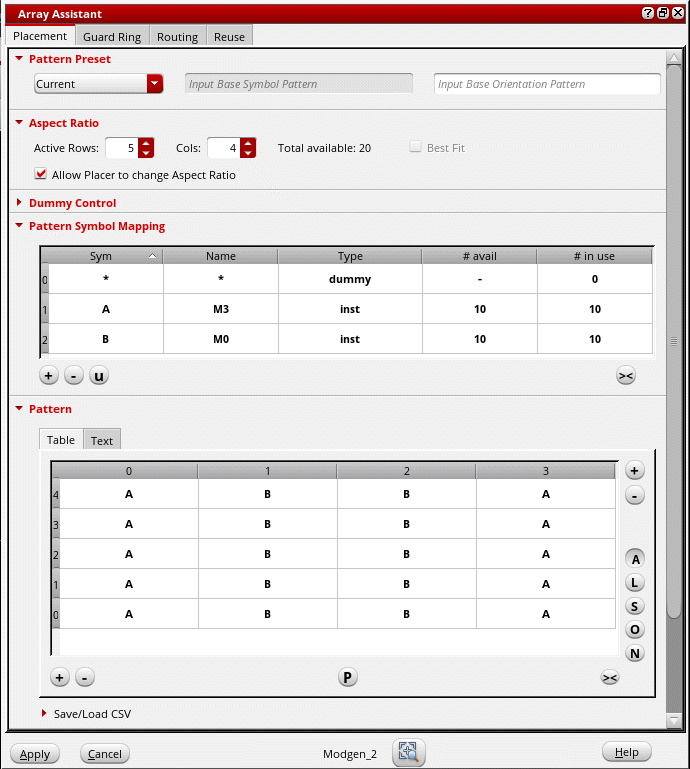Switch to the Guard Ring tab

(x=112, y=37)
